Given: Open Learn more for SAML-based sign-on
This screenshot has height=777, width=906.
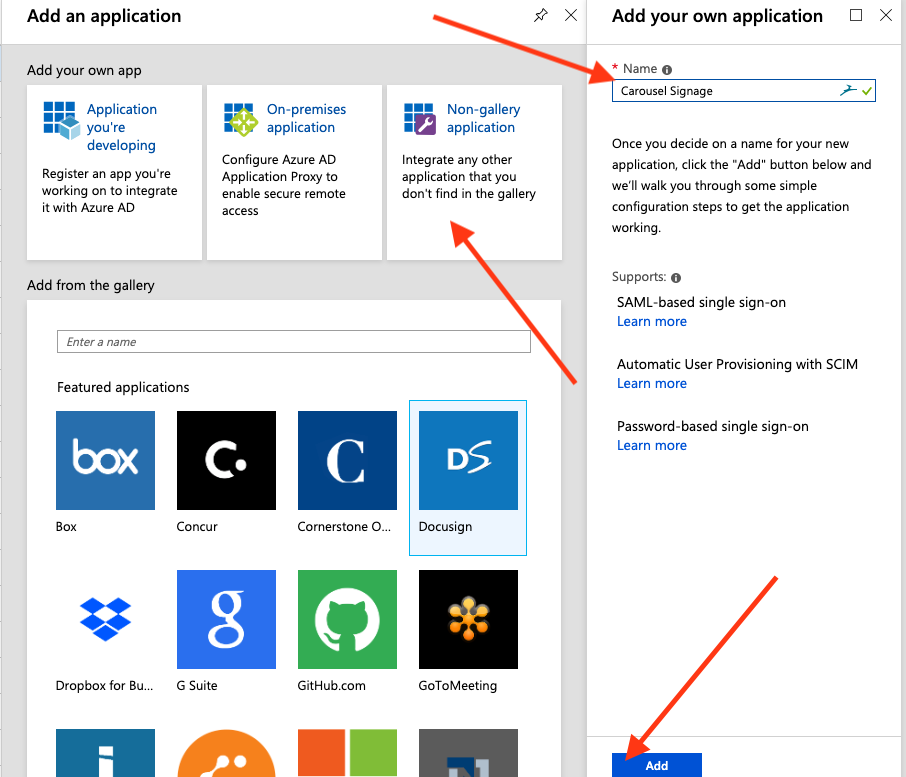Looking at the screenshot, I should tap(652, 322).
